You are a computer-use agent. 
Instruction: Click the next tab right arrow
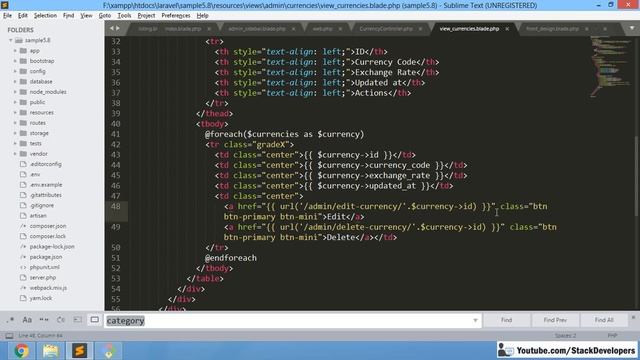(x=118, y=28)
